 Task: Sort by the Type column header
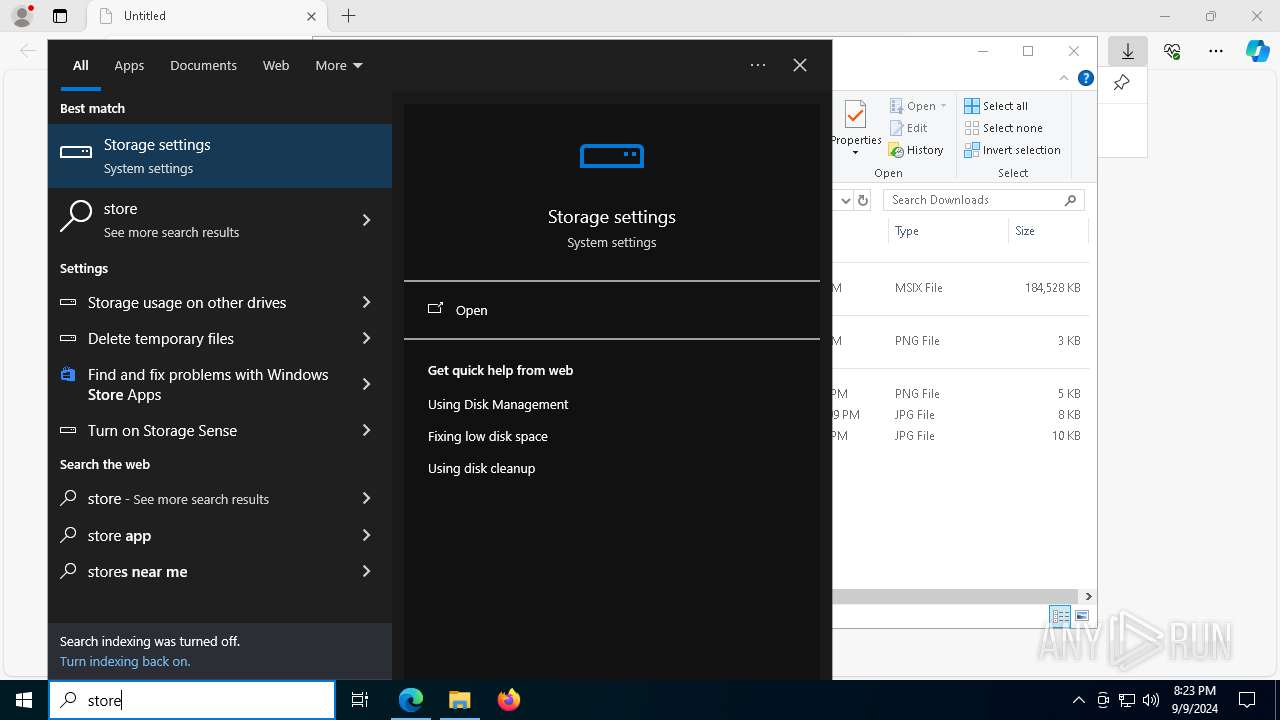pos(948,231)
